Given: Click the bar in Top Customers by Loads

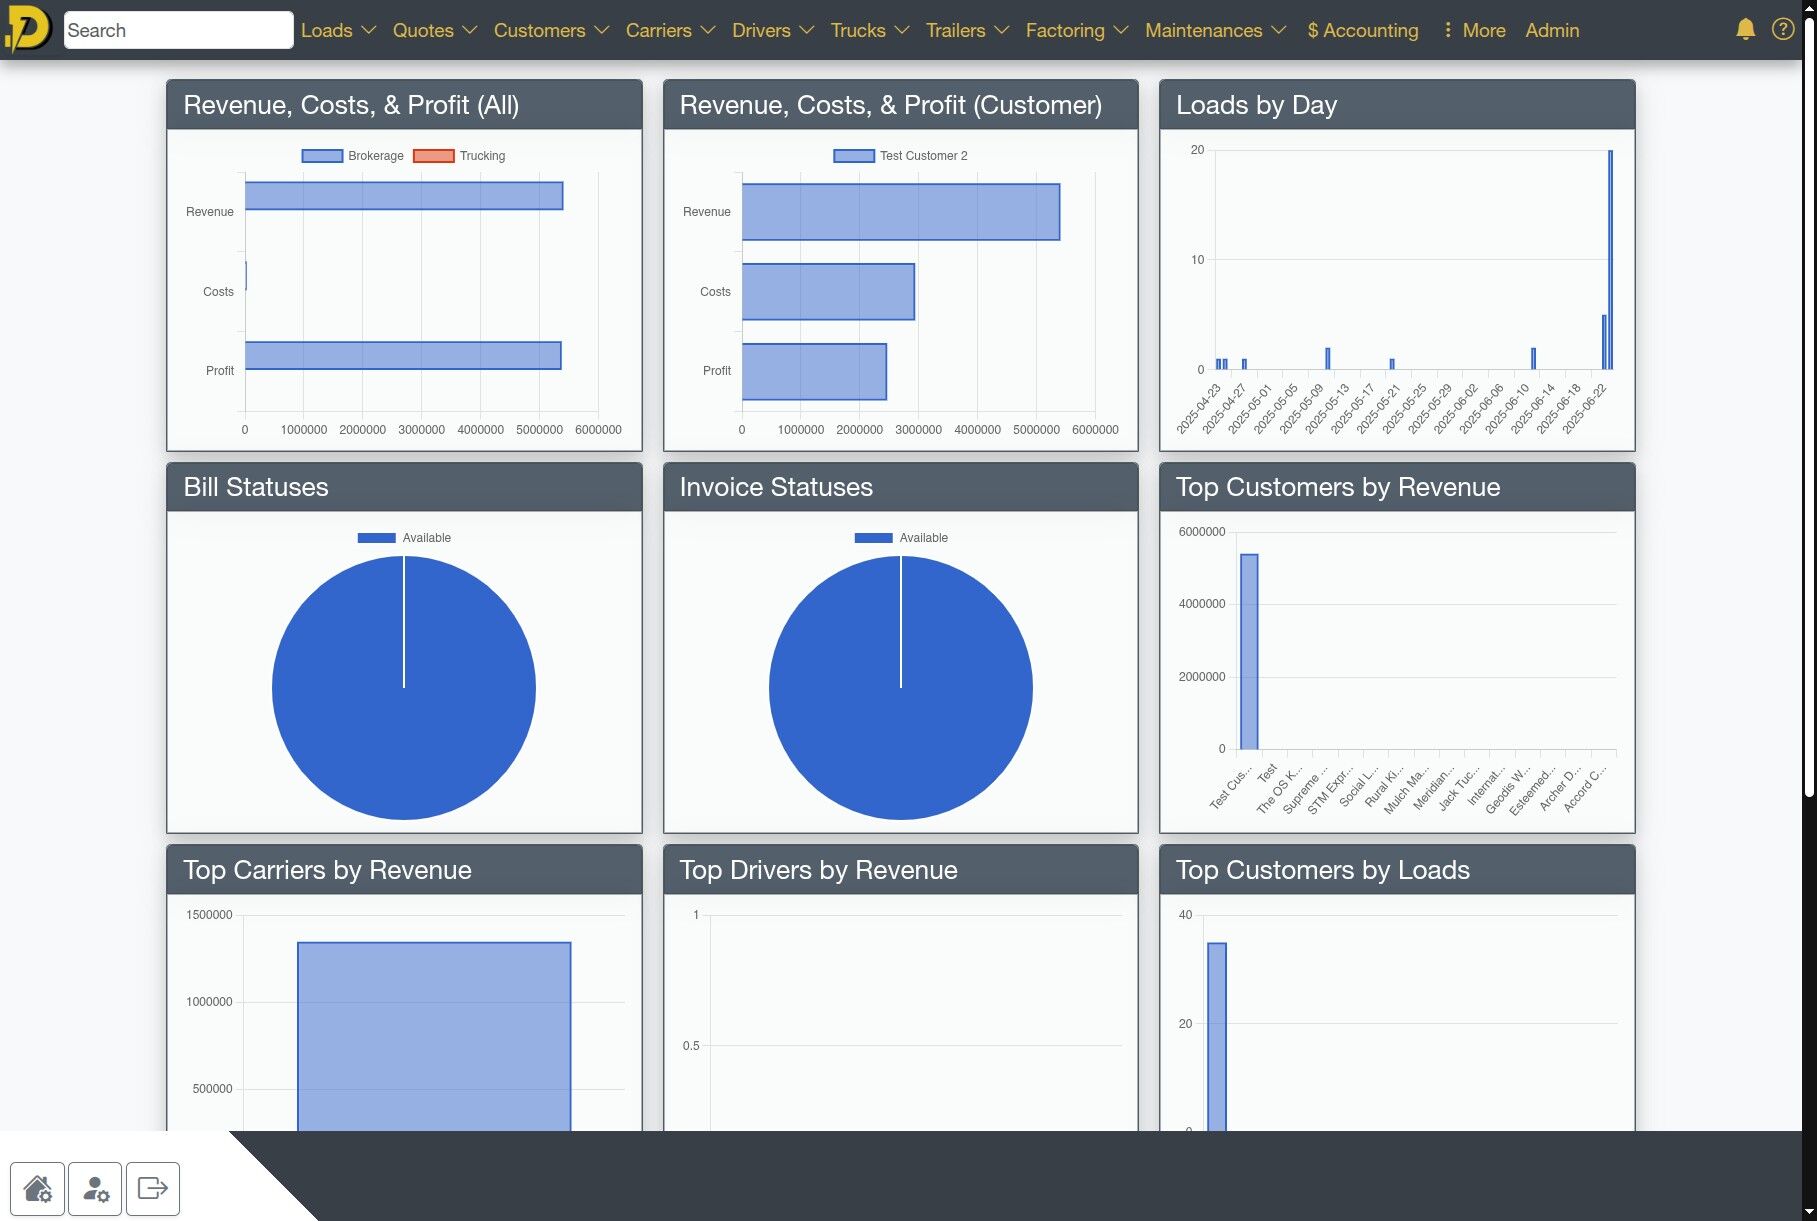Looking at the screenshot, I should [x=1217, y=1037].
